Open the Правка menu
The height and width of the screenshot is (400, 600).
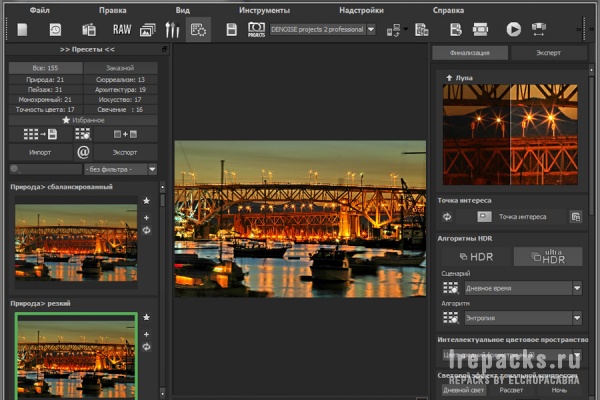click(x=112, y=10)
